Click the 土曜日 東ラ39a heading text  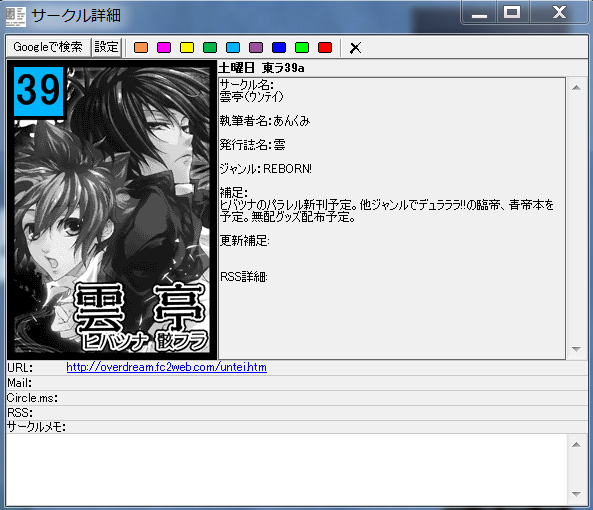(261, 68)
